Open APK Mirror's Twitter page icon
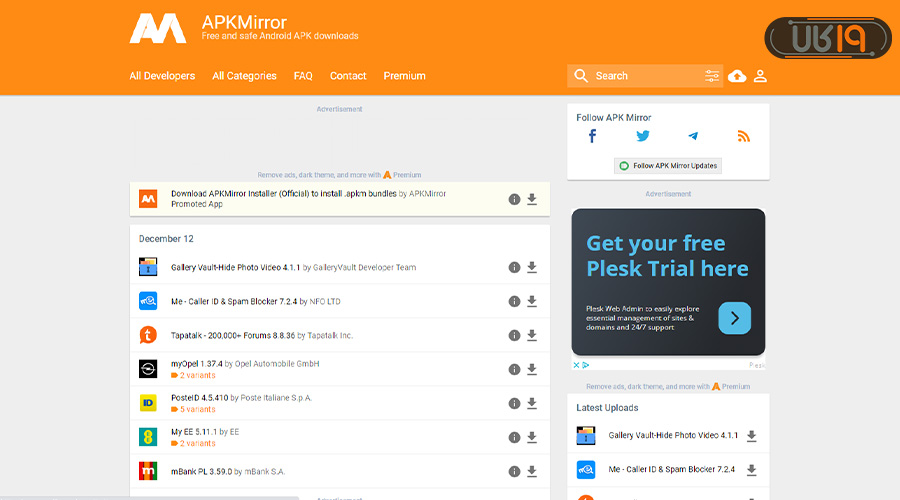The width and height of the screenshot is (900, 500). coord(642,137)
